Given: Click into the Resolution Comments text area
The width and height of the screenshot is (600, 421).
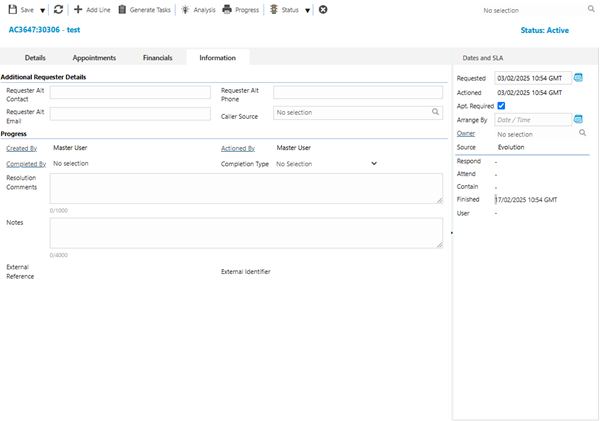Looking at the screenshot, I should tap(246, 188).
